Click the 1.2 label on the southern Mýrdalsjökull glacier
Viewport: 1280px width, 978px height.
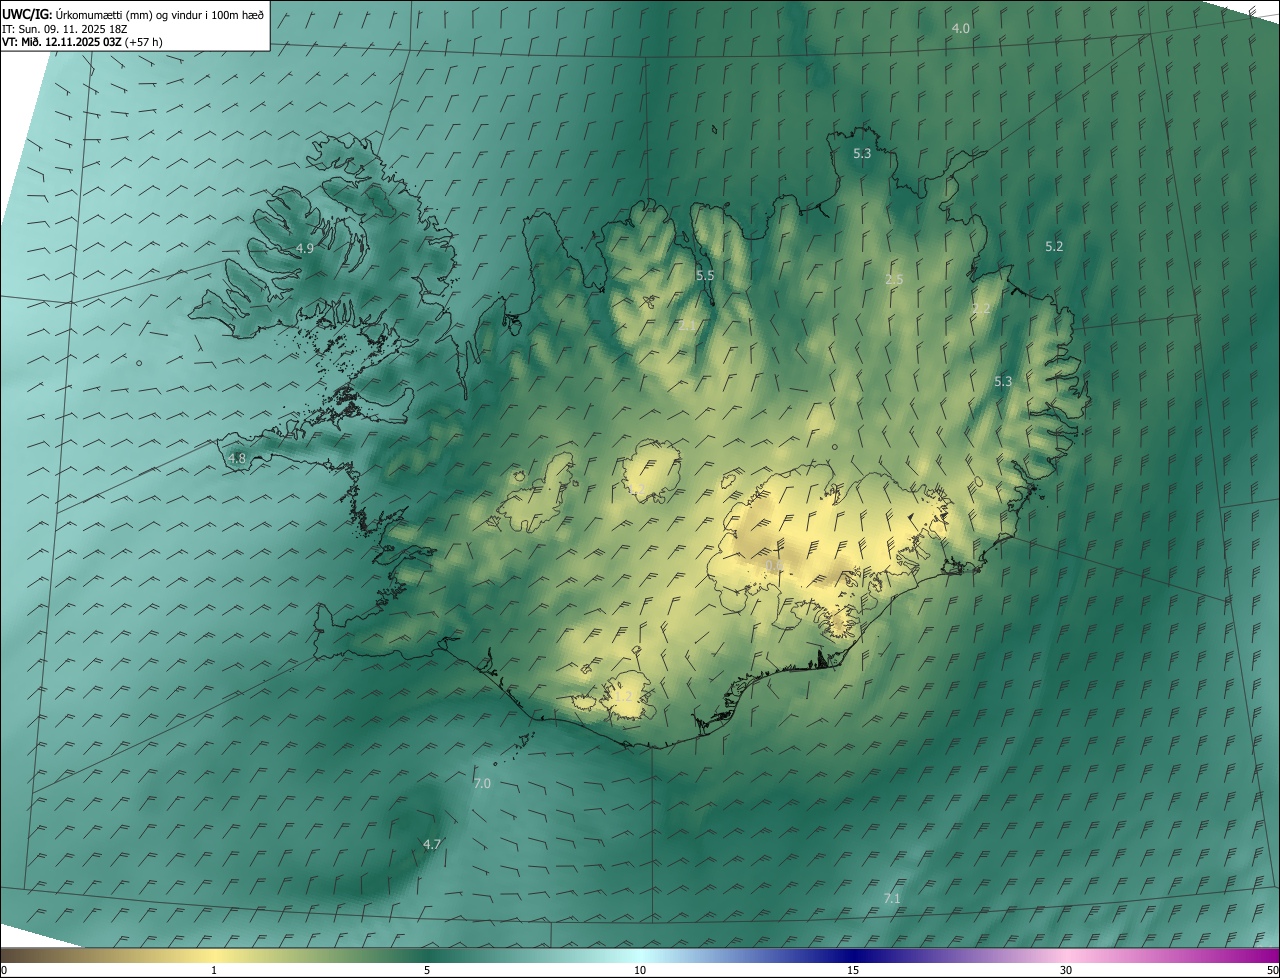click(x=622, y=696)
